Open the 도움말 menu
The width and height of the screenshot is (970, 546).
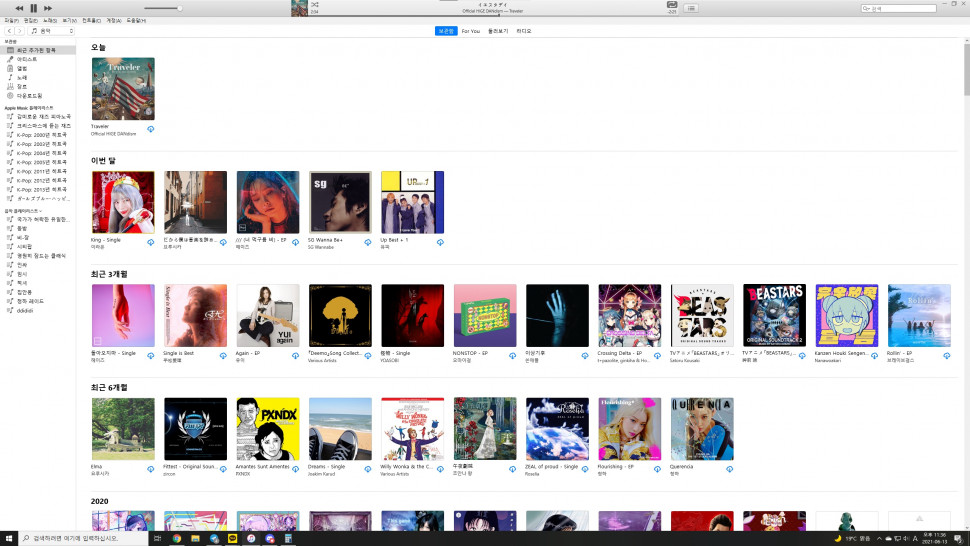click(x=136, y=20)
